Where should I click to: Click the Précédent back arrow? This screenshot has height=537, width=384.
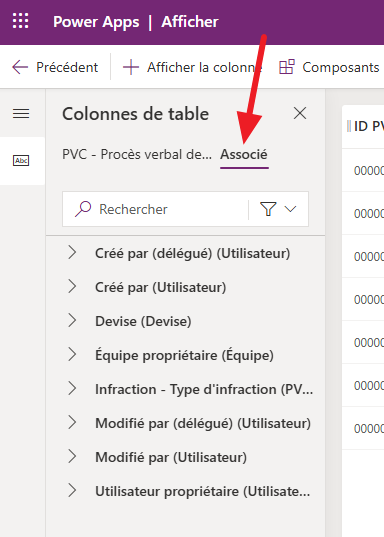click(x=20, y=67)
